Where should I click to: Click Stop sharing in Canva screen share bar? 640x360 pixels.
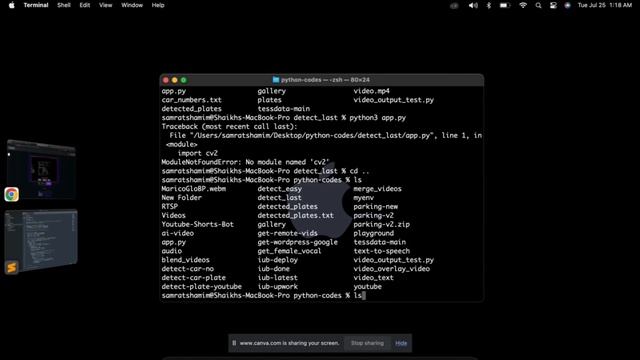[x=367, y=343]
